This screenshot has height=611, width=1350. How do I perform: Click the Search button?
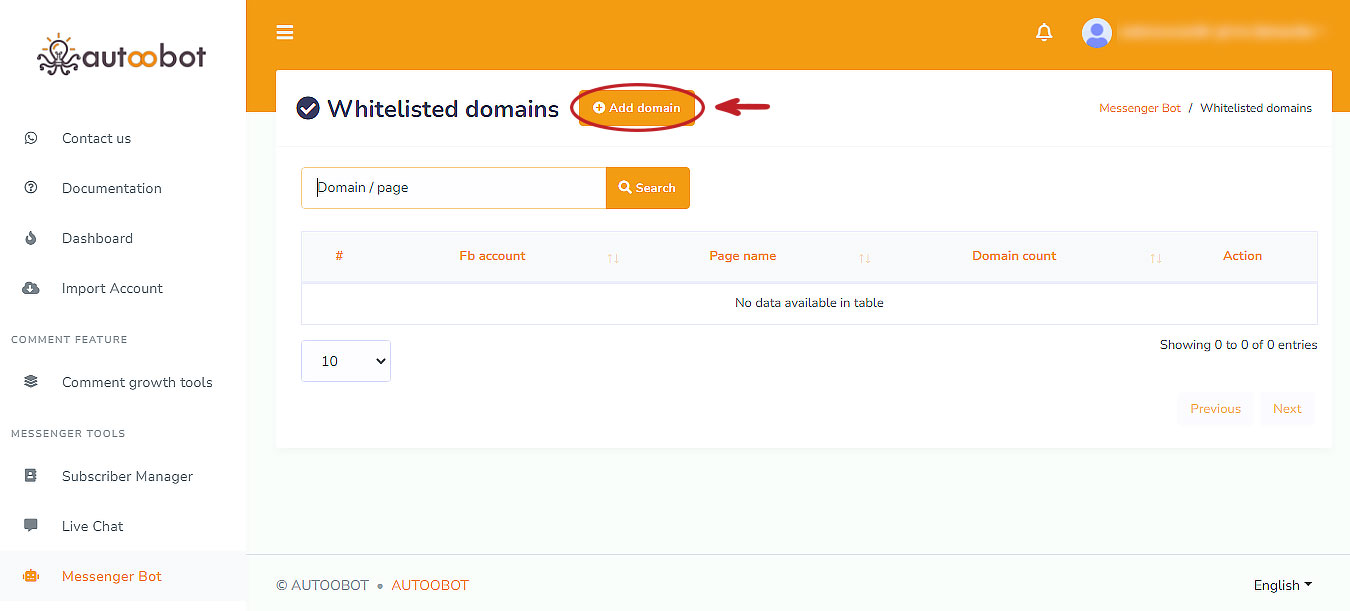pos(647,188)
